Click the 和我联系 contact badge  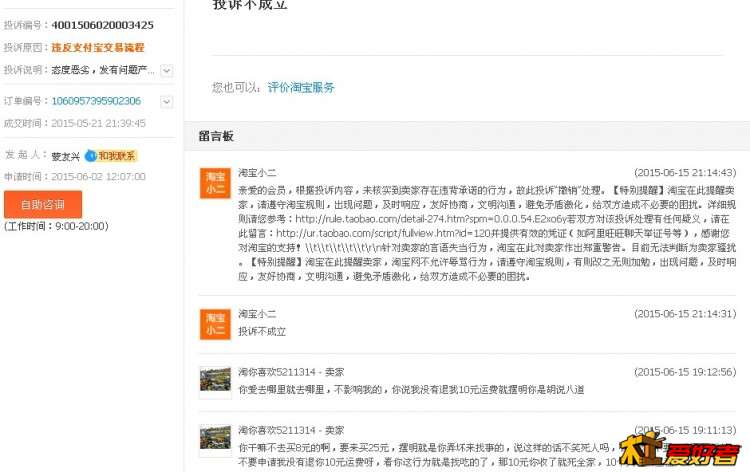pos(110,156)
